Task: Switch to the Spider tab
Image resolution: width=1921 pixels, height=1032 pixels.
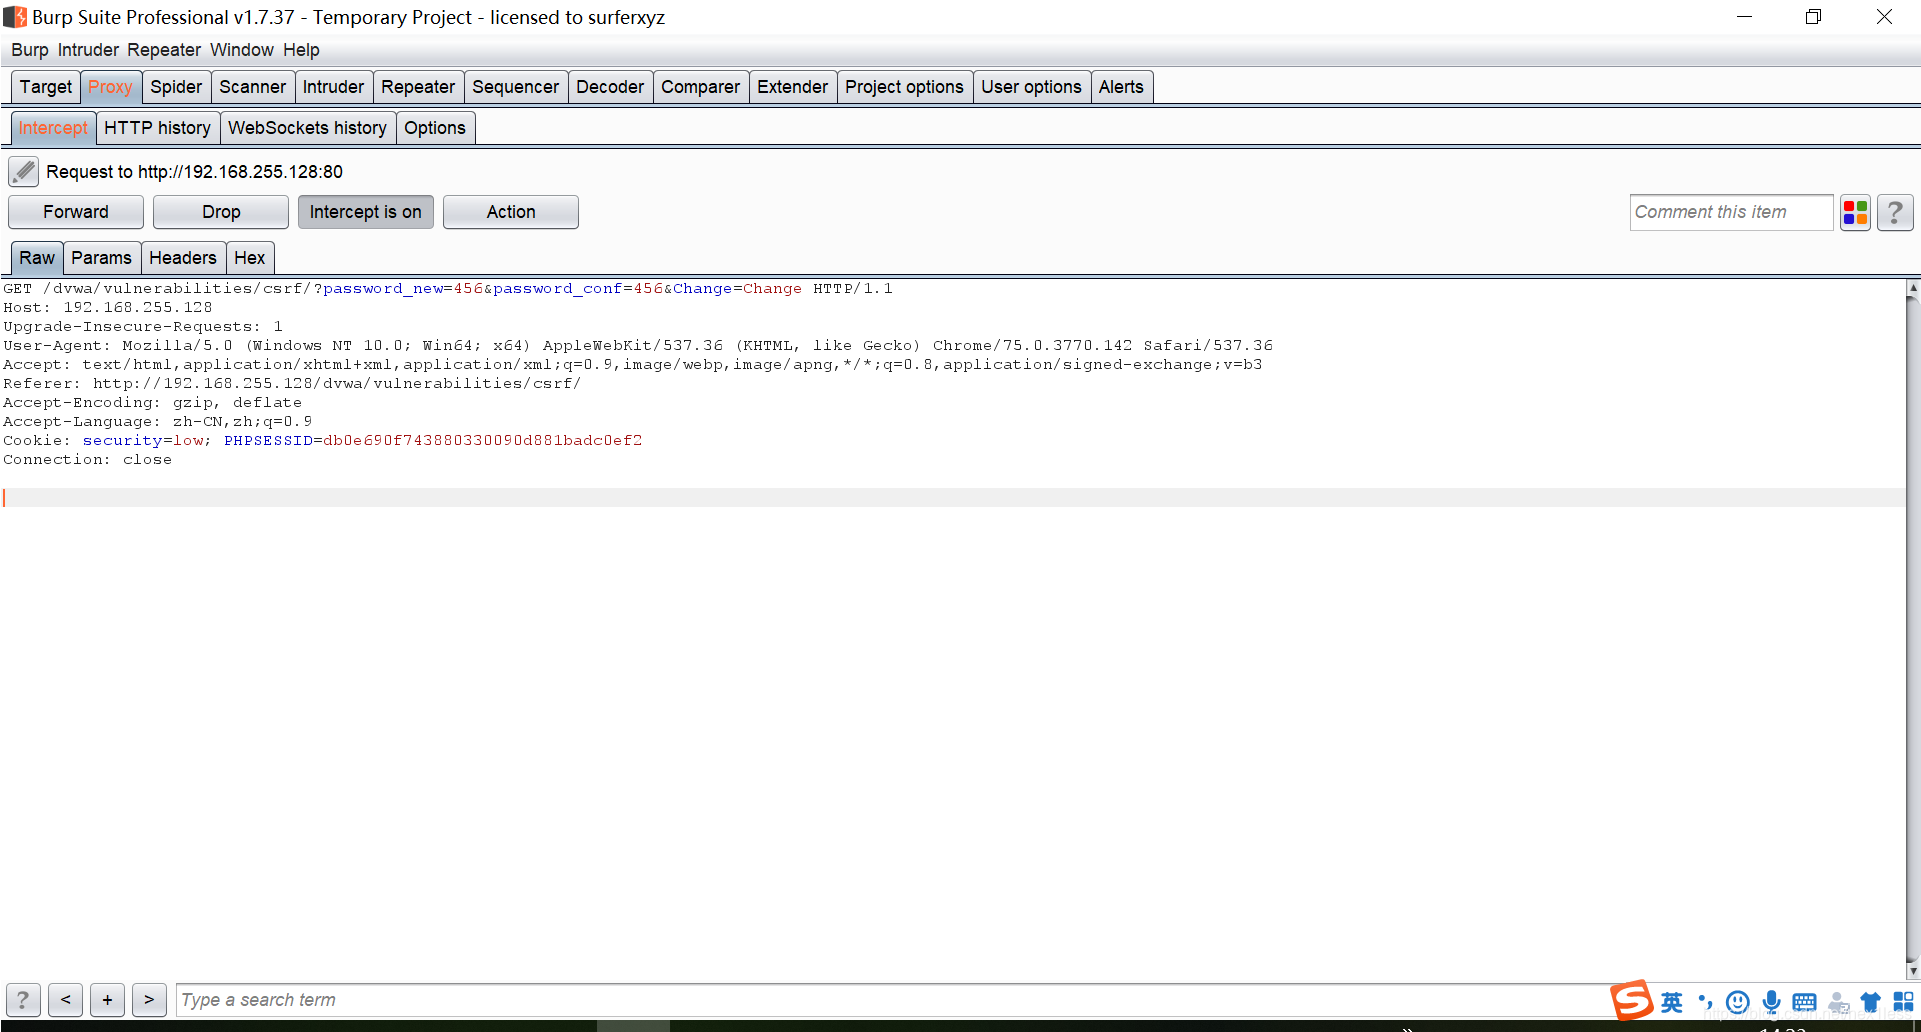Action: click(176, 87)
